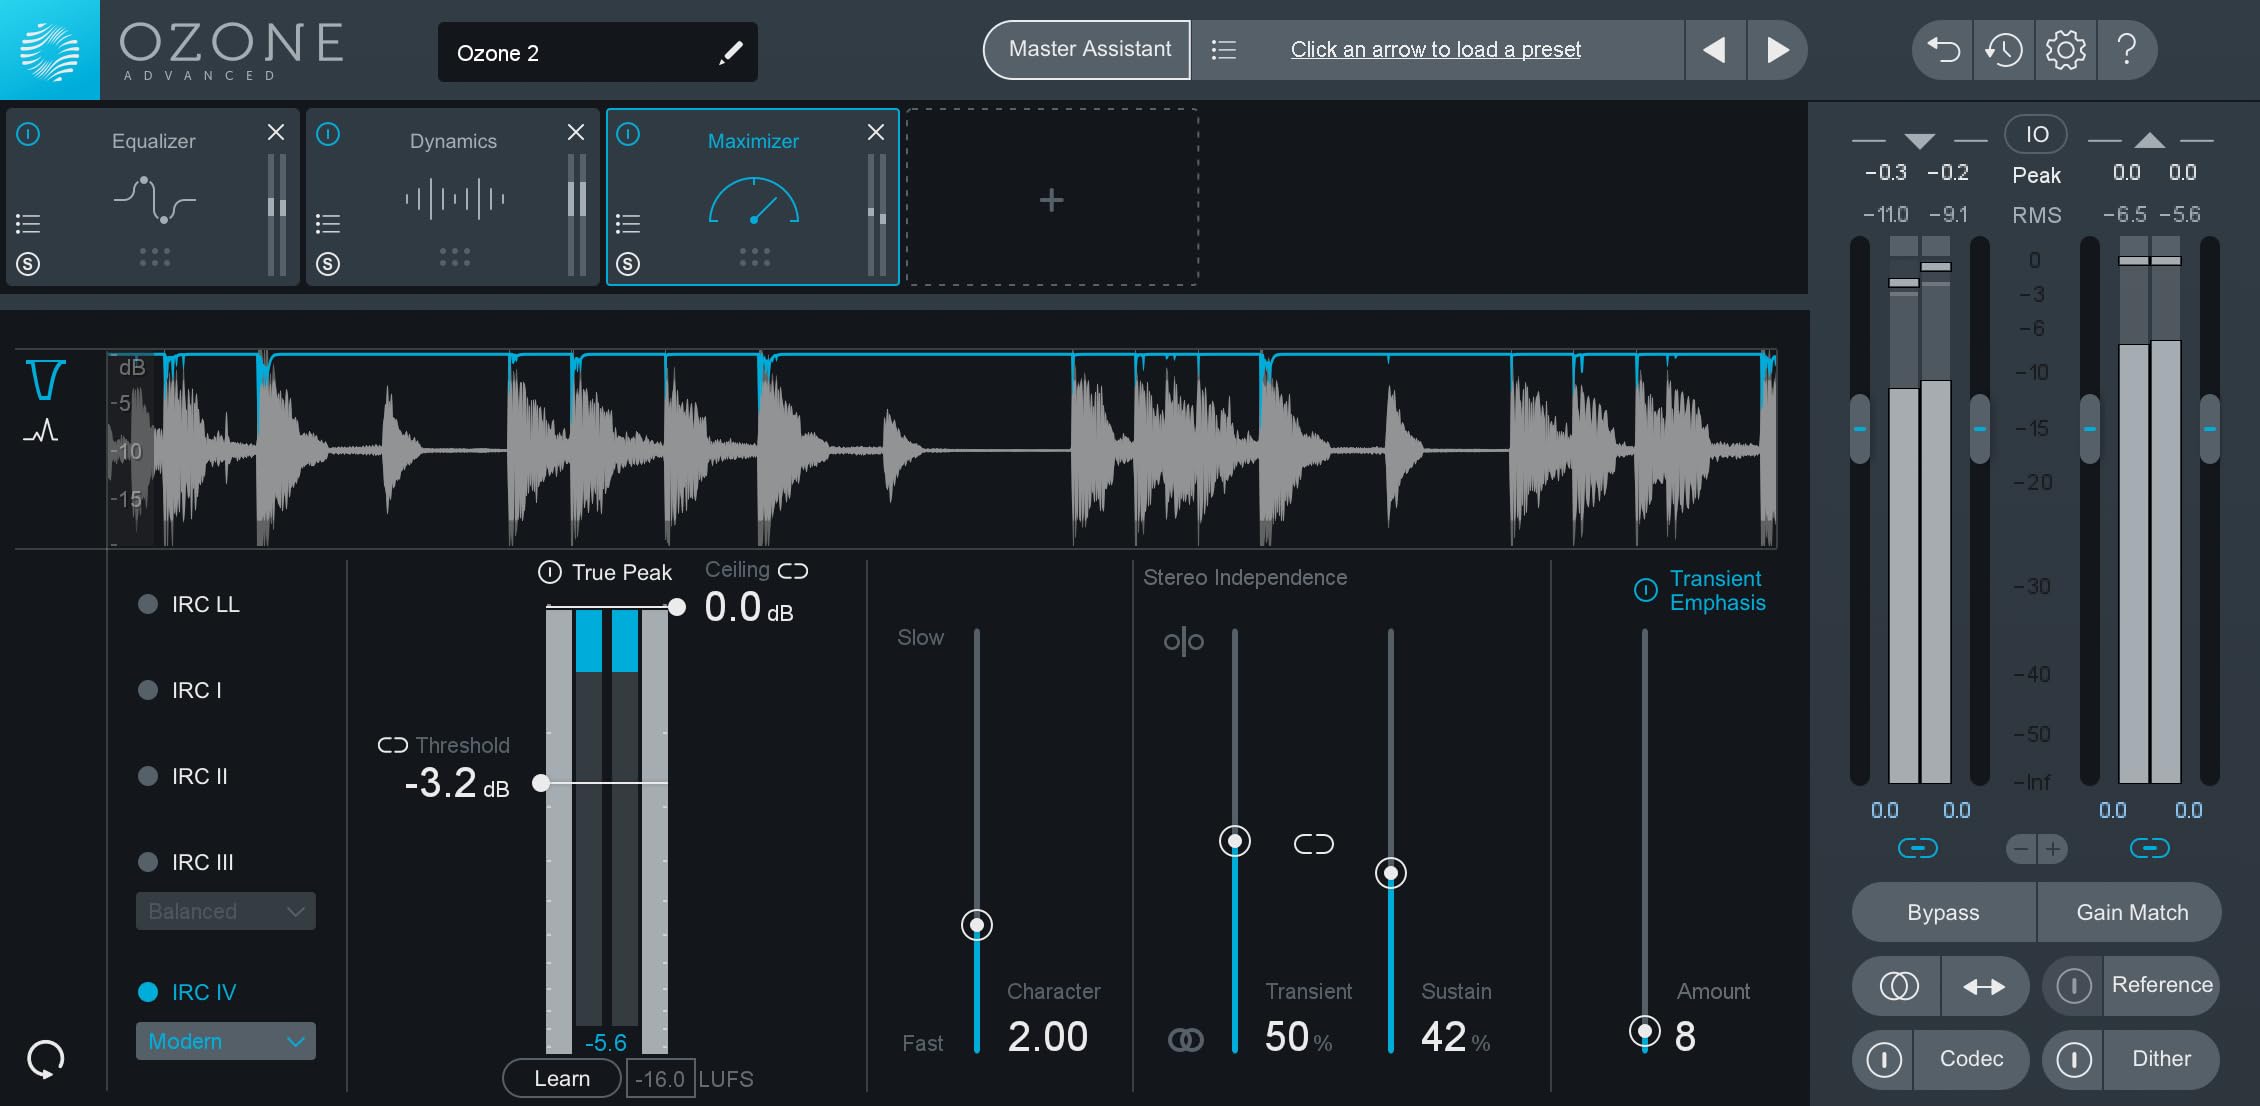
Task: Click the reset loop icon at bottom left
Action: pyautogui.click(x=46, y=1059)
